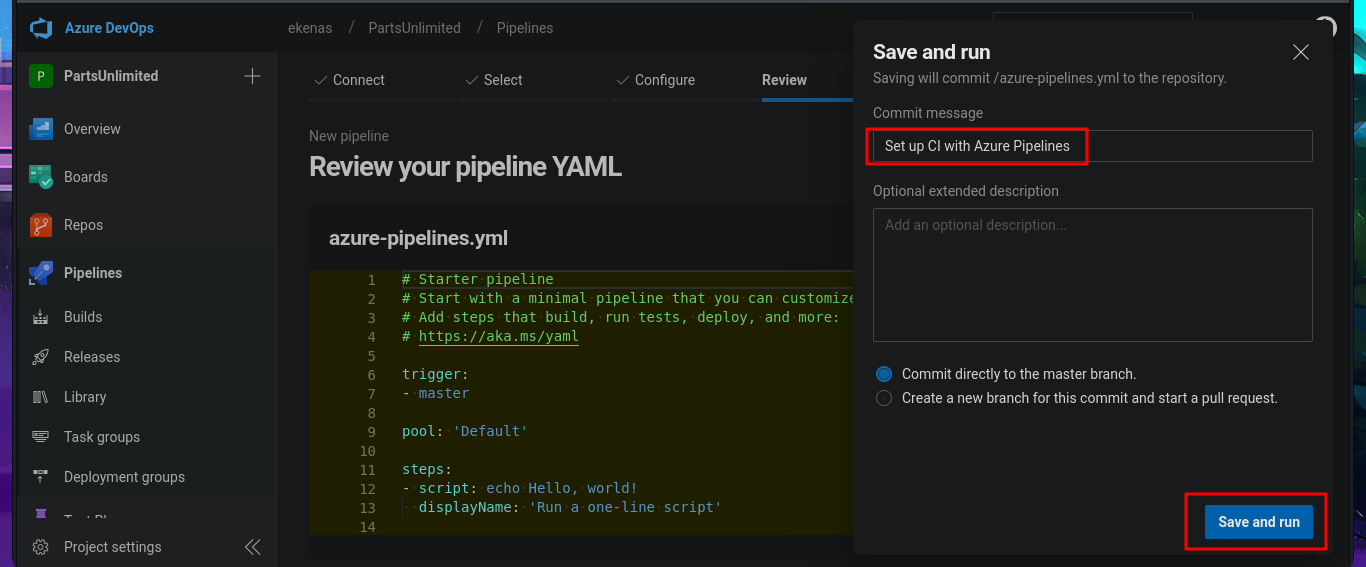Switch to the Configure step tab

(664, 80)
